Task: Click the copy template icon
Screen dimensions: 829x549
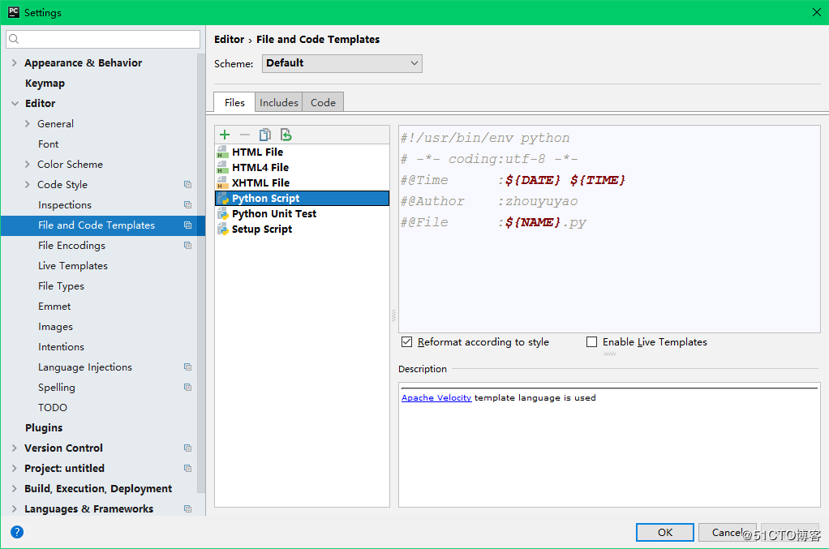Action: [x=265, y=135]
